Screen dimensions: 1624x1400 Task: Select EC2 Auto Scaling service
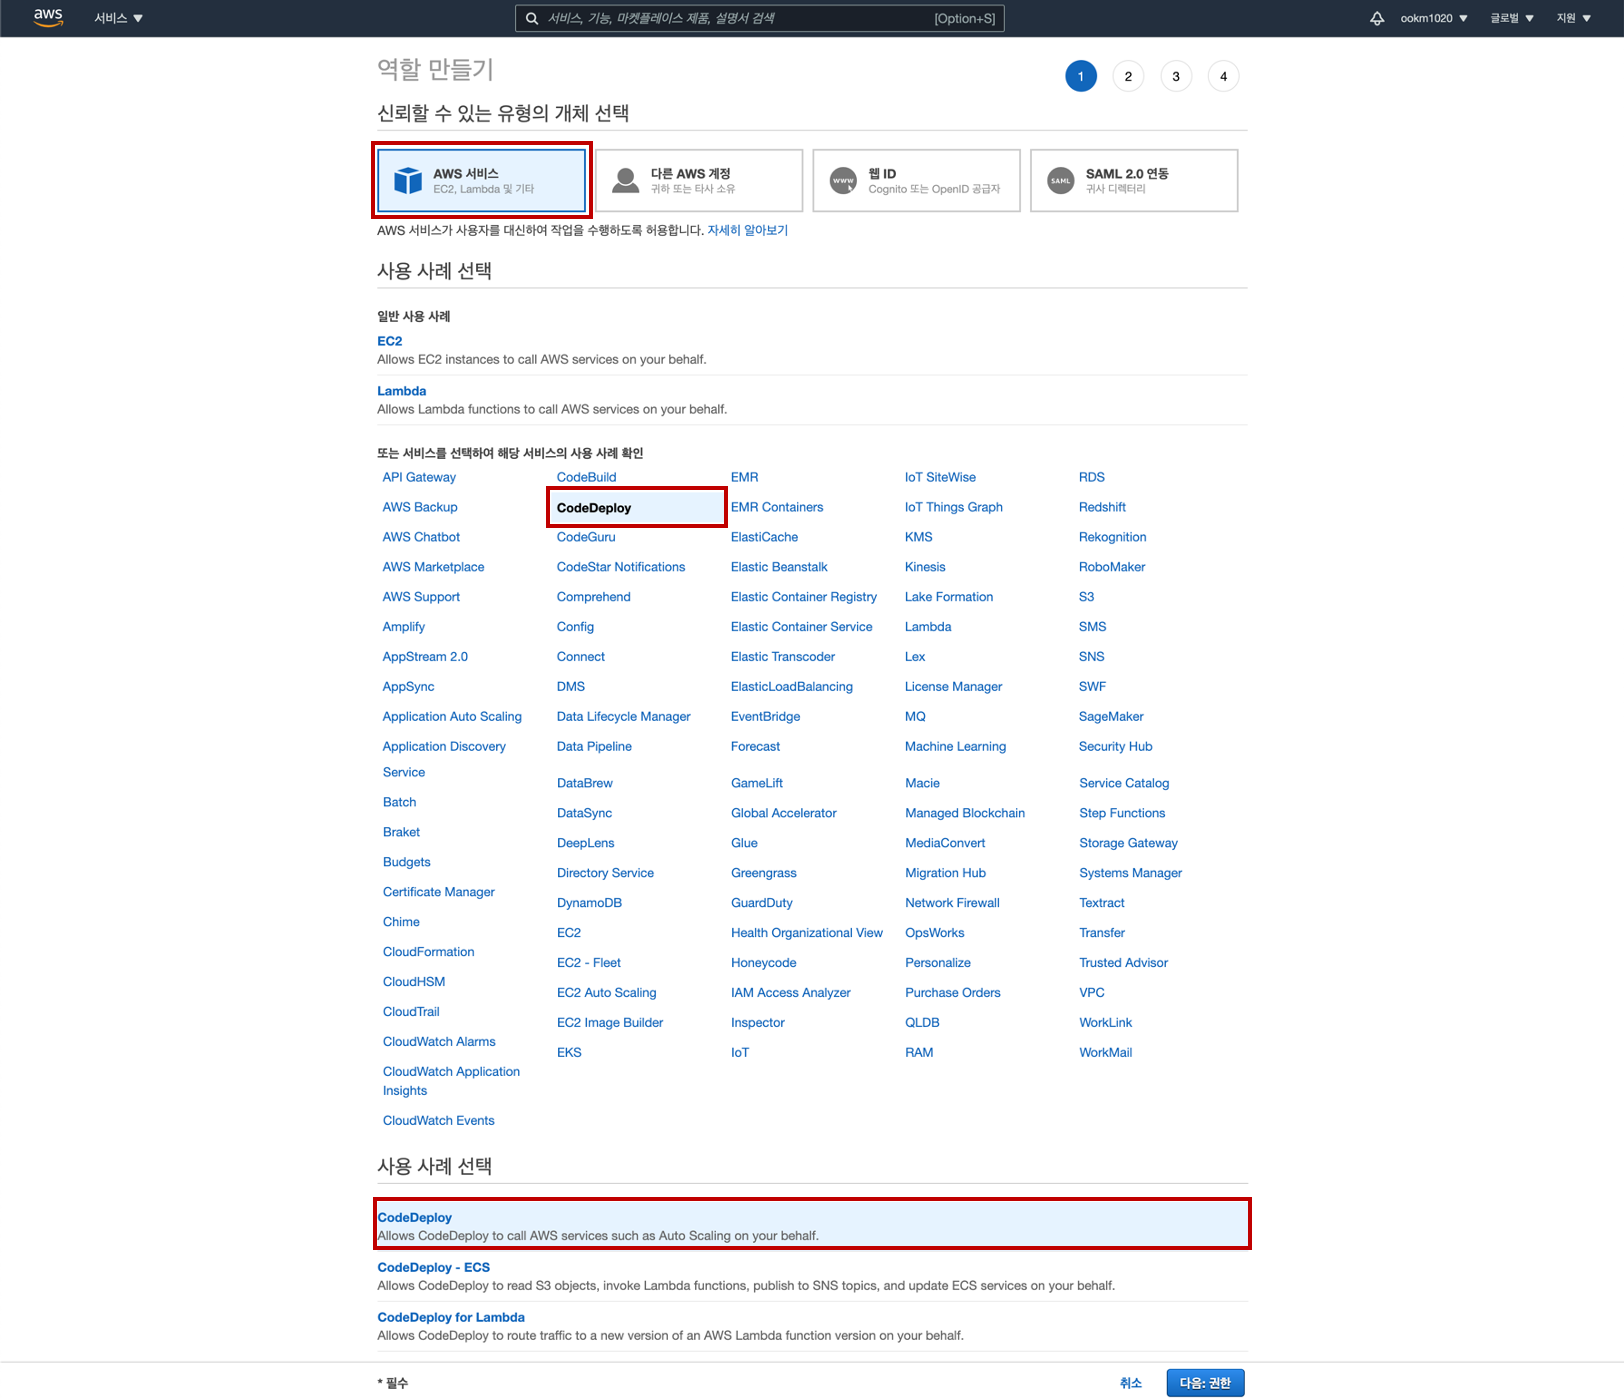(x=607, y=993)
